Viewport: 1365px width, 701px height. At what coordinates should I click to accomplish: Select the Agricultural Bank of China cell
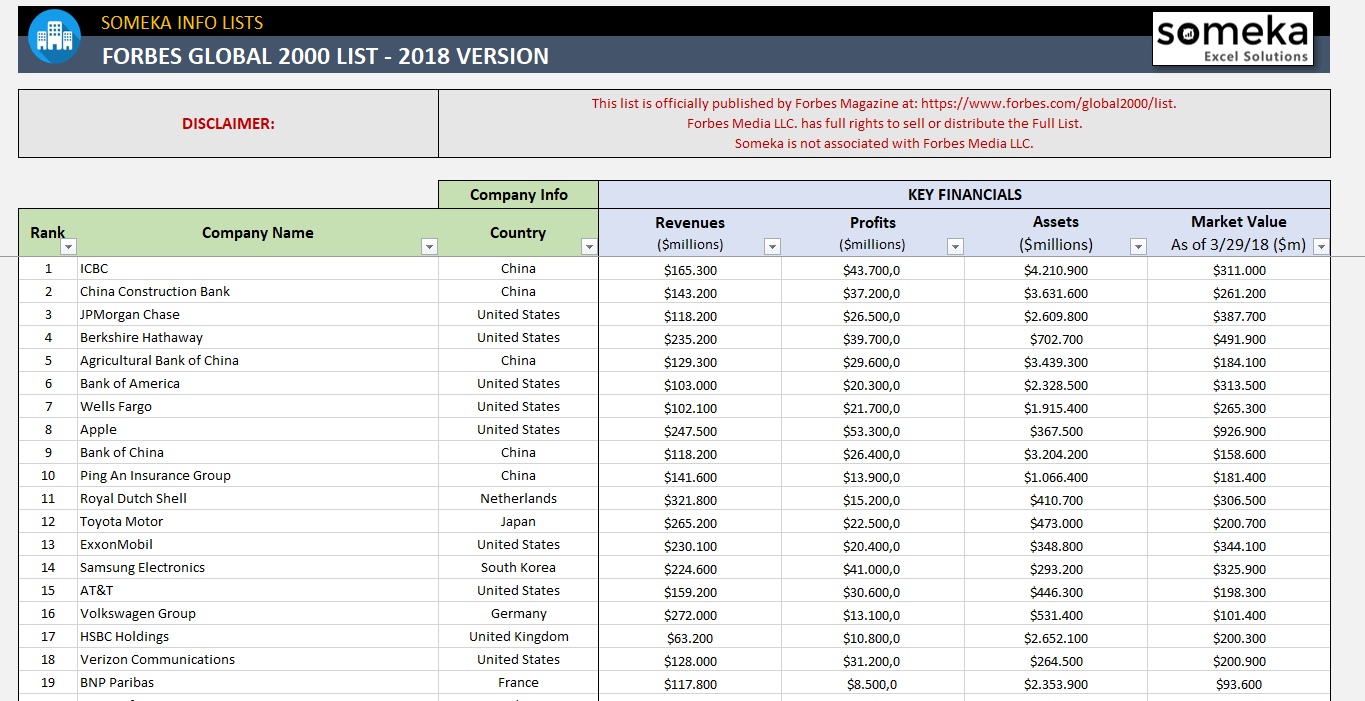click(258, 361)
